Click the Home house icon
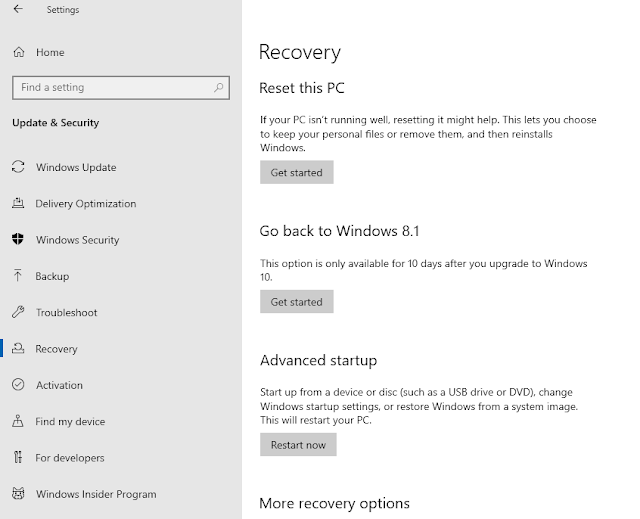Image resolution: width=640 pixels, height=519 pixels. [19, 52]
